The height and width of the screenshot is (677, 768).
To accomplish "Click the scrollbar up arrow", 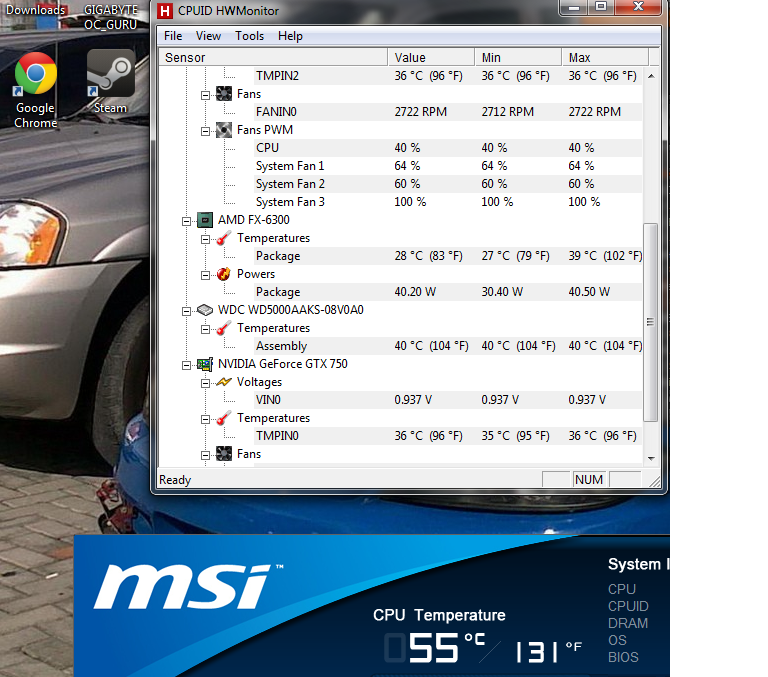I will pos(651,75).
